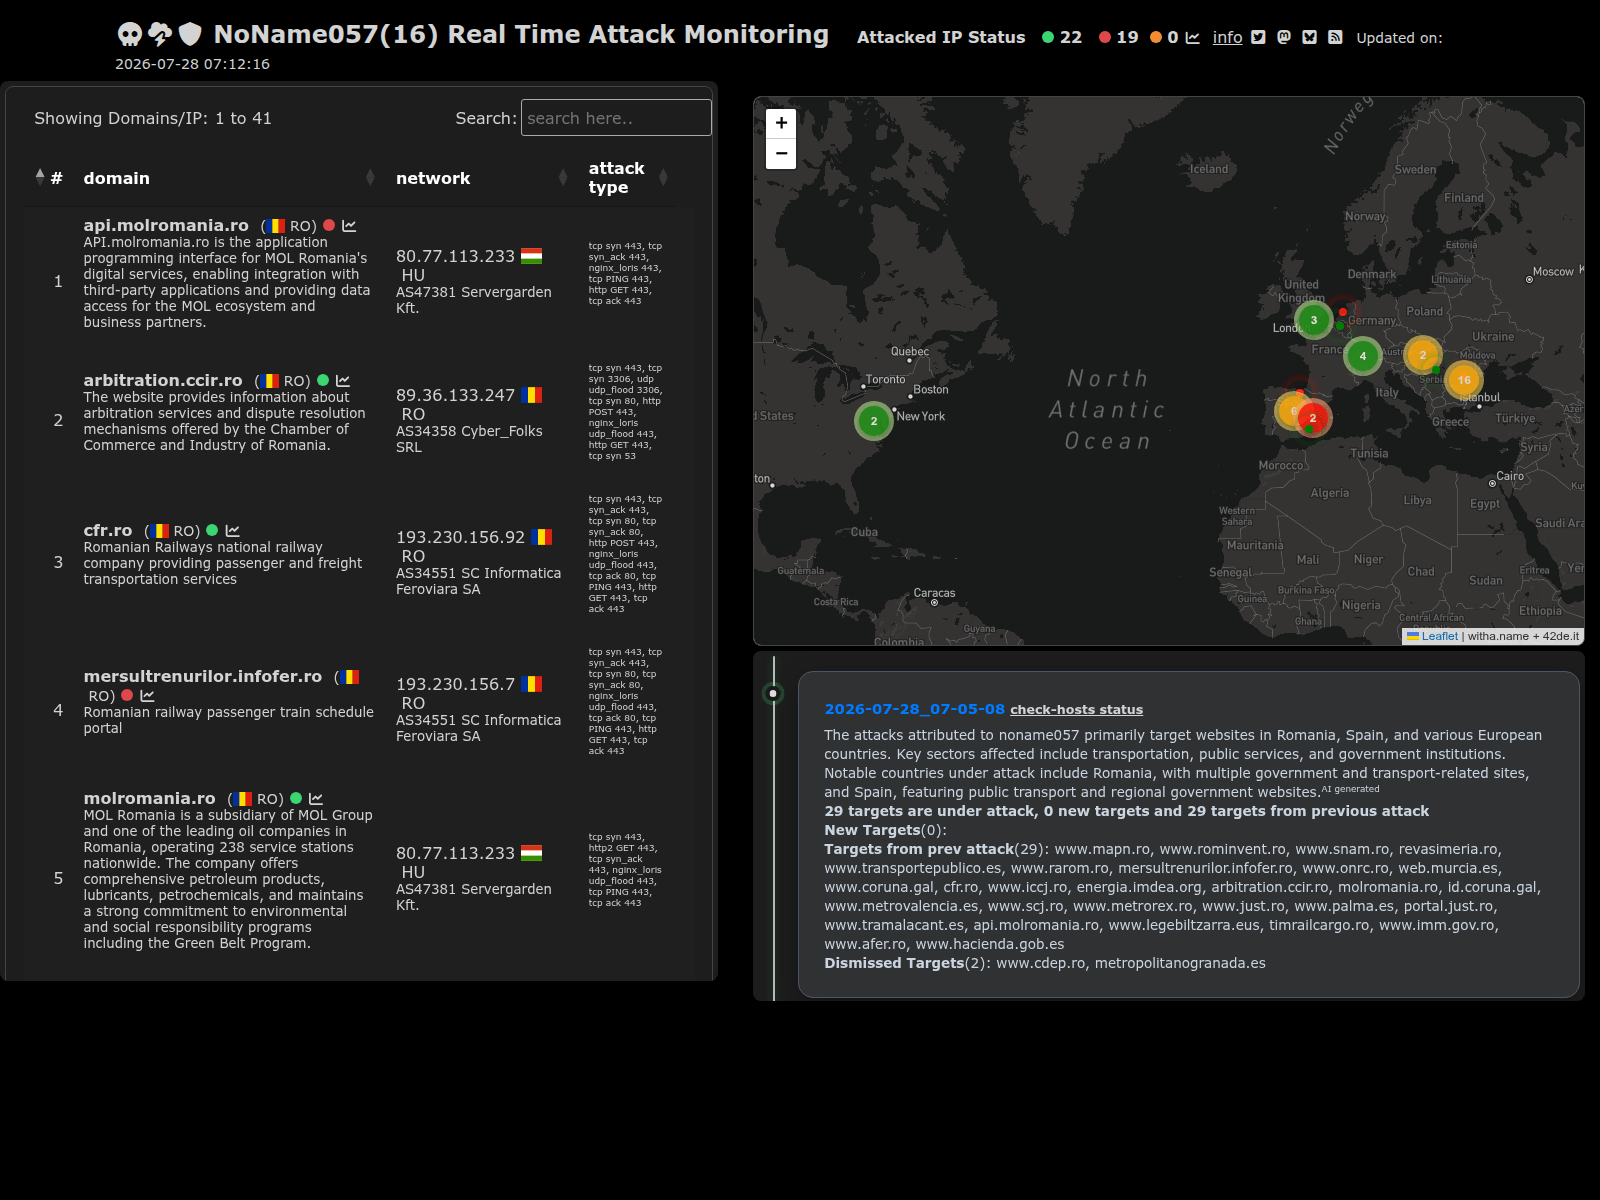Open chart icon for mersultrenurilor.infofer.ro
1600x1200 pixels.
tap(148, 696)
